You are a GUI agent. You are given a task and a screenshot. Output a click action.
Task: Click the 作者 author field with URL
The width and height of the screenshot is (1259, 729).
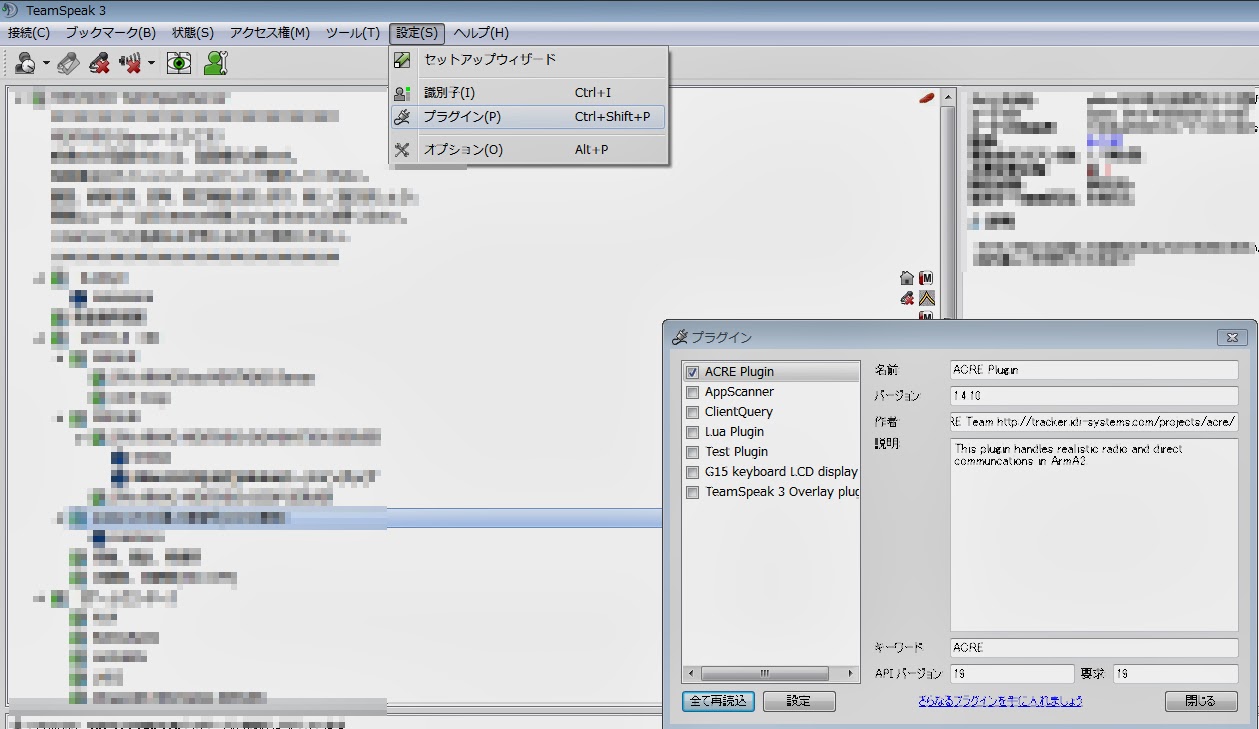pyautogui.click(x=1094, y=422)
